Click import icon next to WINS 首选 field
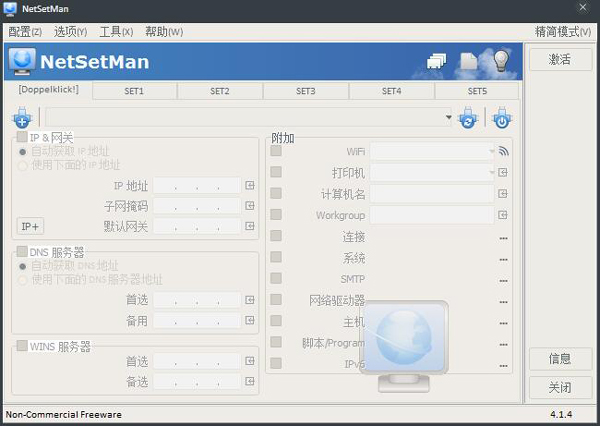This screenshot has height=426, width=600. coord(250,361)
